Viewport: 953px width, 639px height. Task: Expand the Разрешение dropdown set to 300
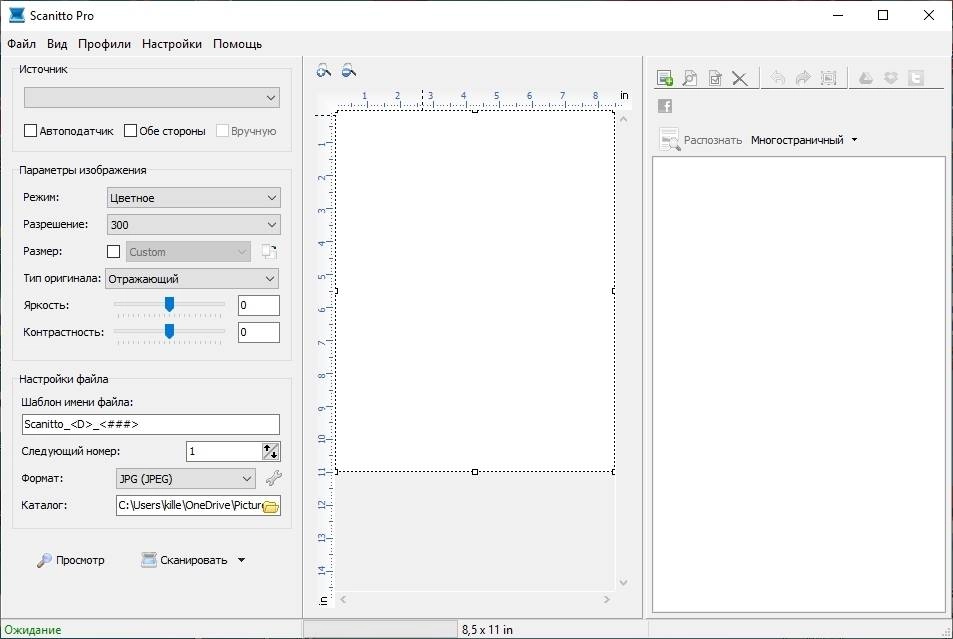(x=193, y=224)
